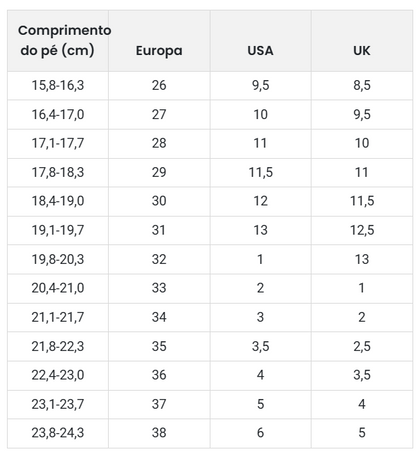The image size is (416, 461).
Task: Select foot length cell 22,4-23,0
Action: coord(58,375)
